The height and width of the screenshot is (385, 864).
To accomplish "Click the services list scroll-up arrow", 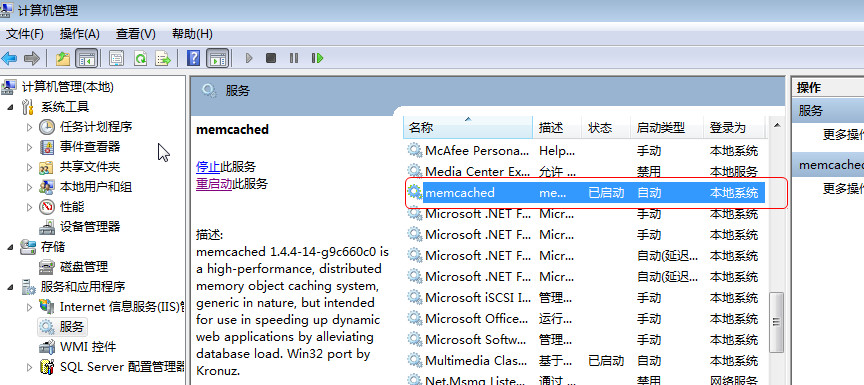I will 777,126.
